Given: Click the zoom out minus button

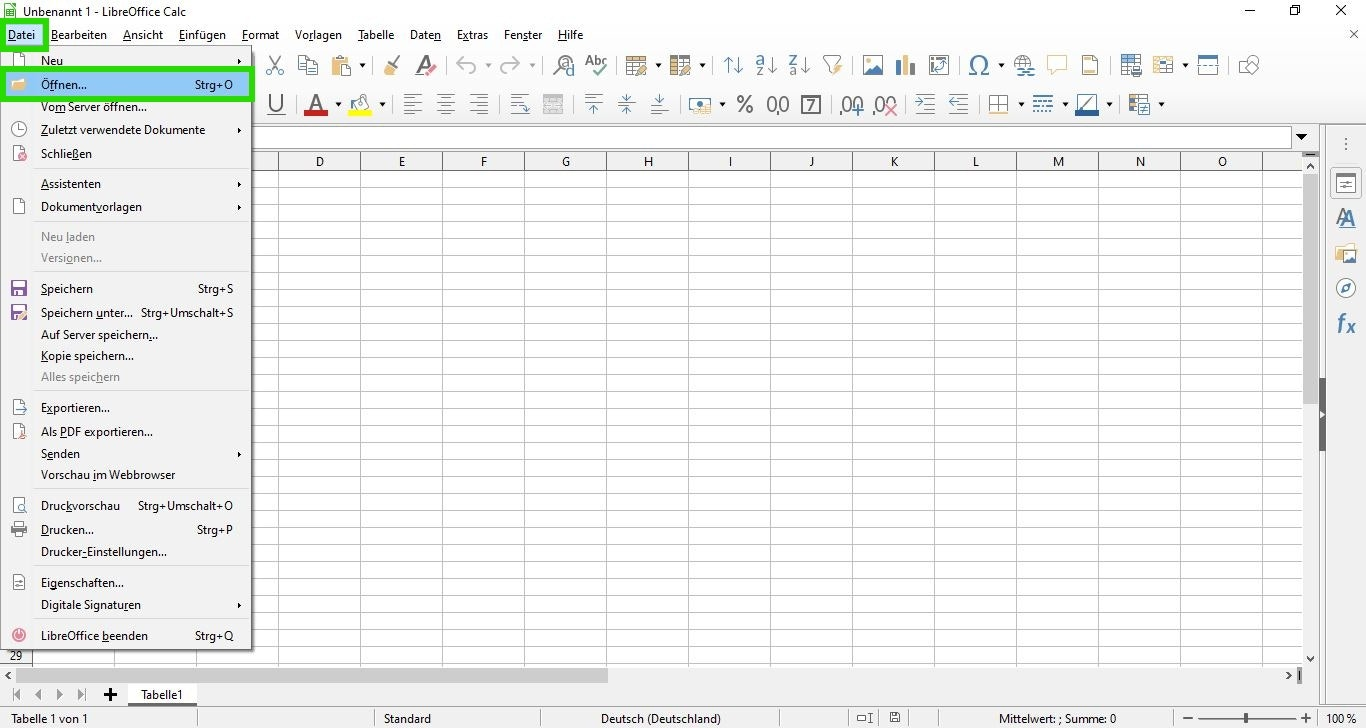Looking at the screenshot, I should pyautogui.click(x=1188, y=718).
